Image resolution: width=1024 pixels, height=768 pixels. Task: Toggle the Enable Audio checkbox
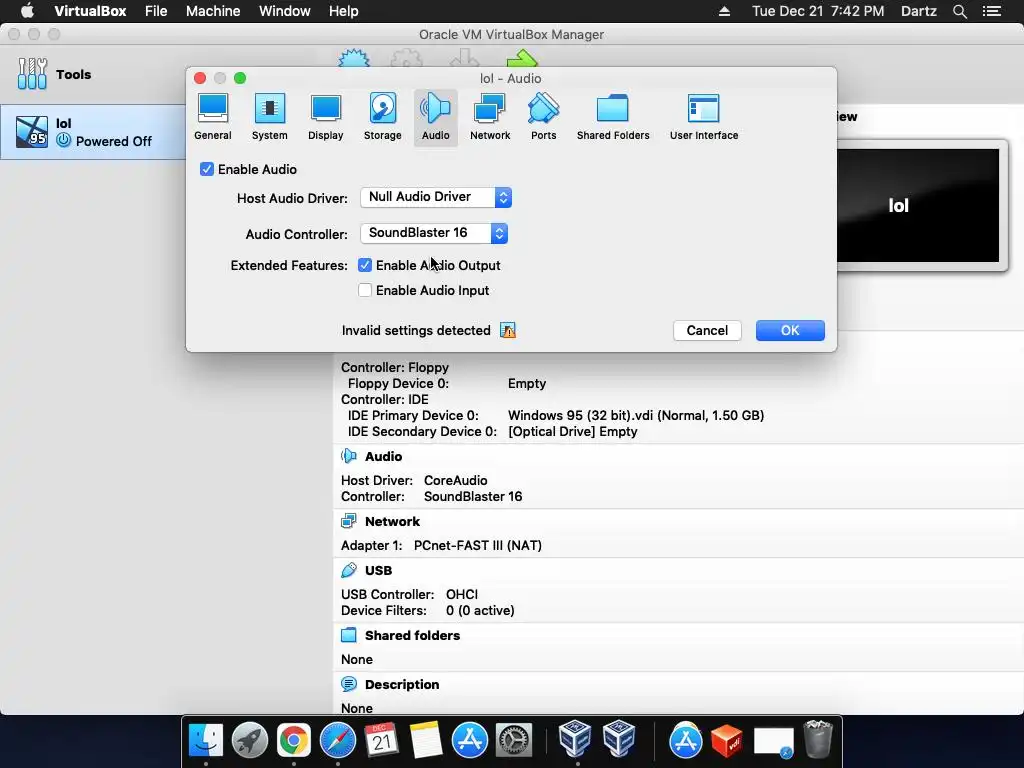207,169
